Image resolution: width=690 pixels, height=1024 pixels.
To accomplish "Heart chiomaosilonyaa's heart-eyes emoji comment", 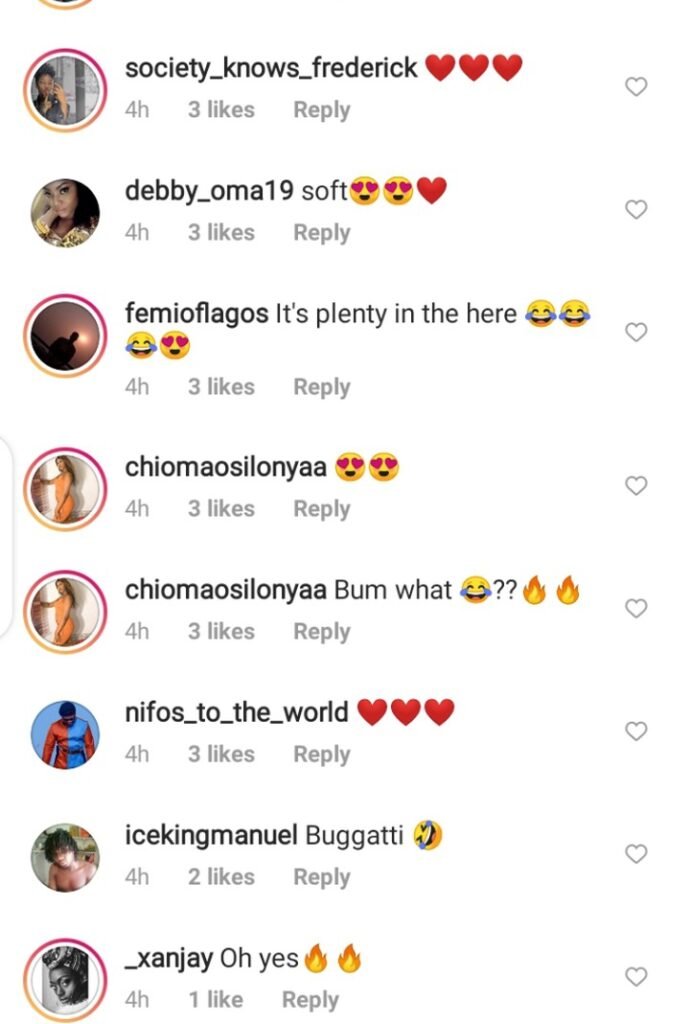I will (x=636, y=485).
